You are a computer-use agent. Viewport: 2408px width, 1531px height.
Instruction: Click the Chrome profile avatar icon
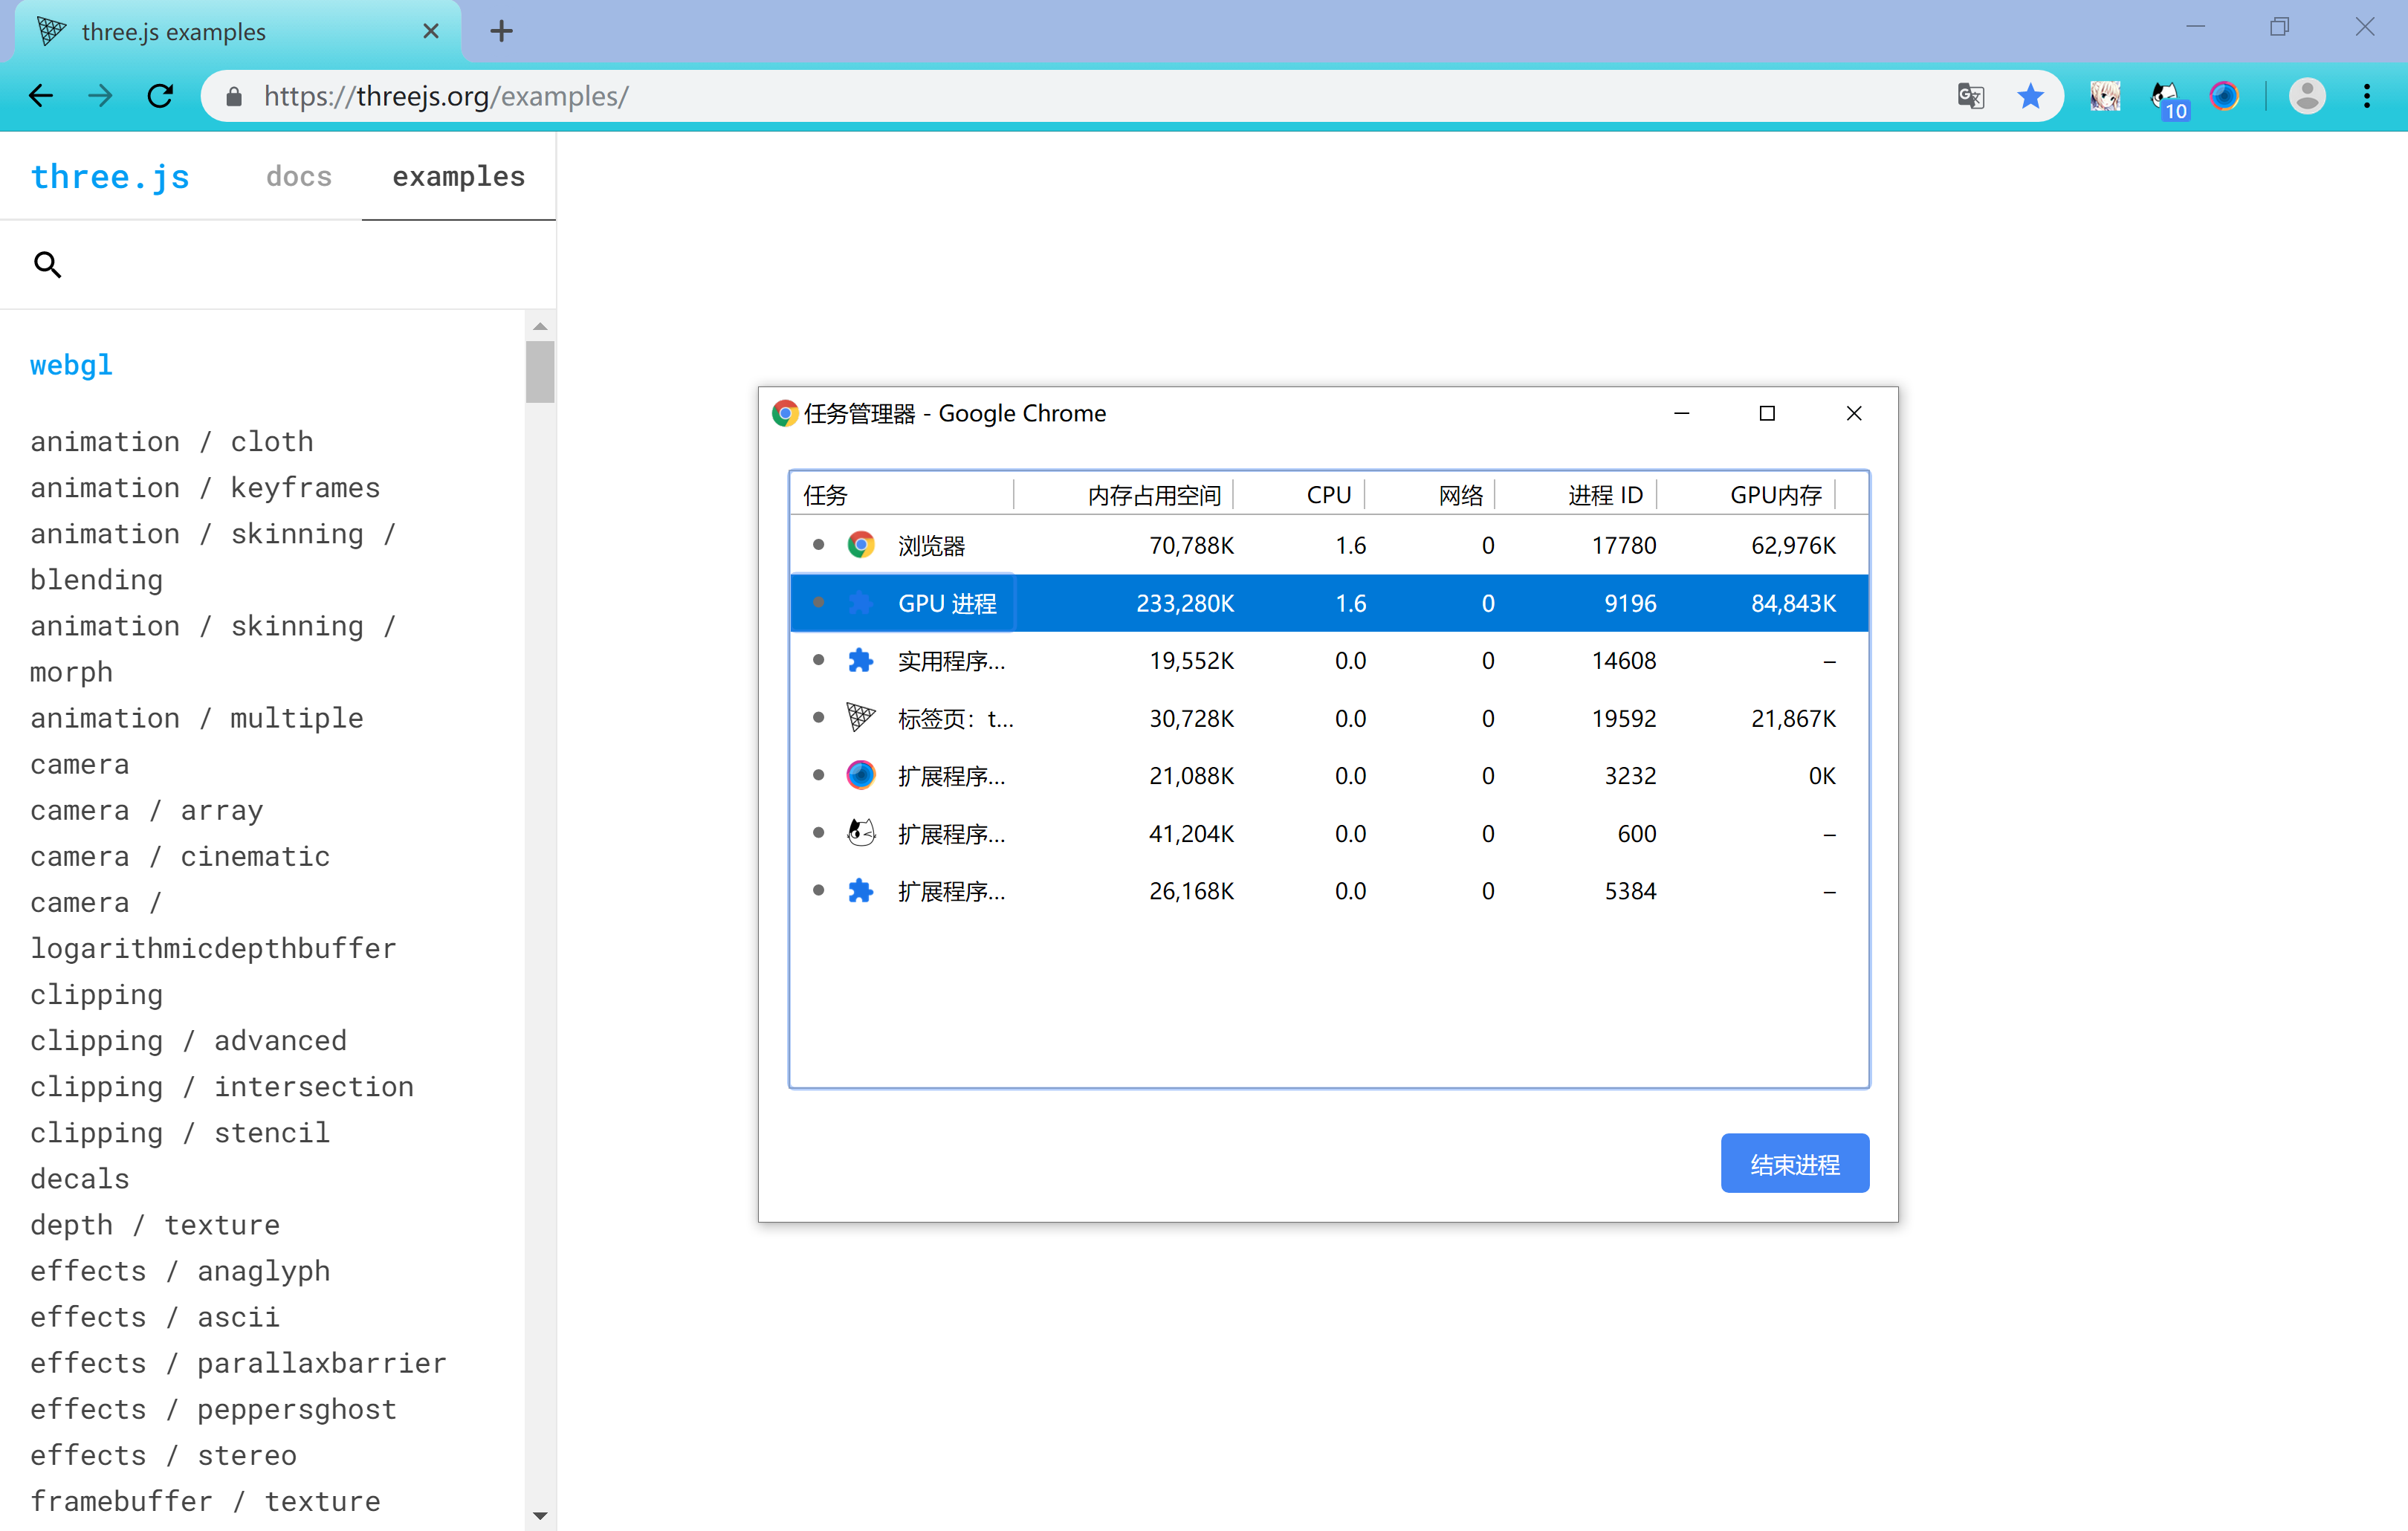point(2306,96)
